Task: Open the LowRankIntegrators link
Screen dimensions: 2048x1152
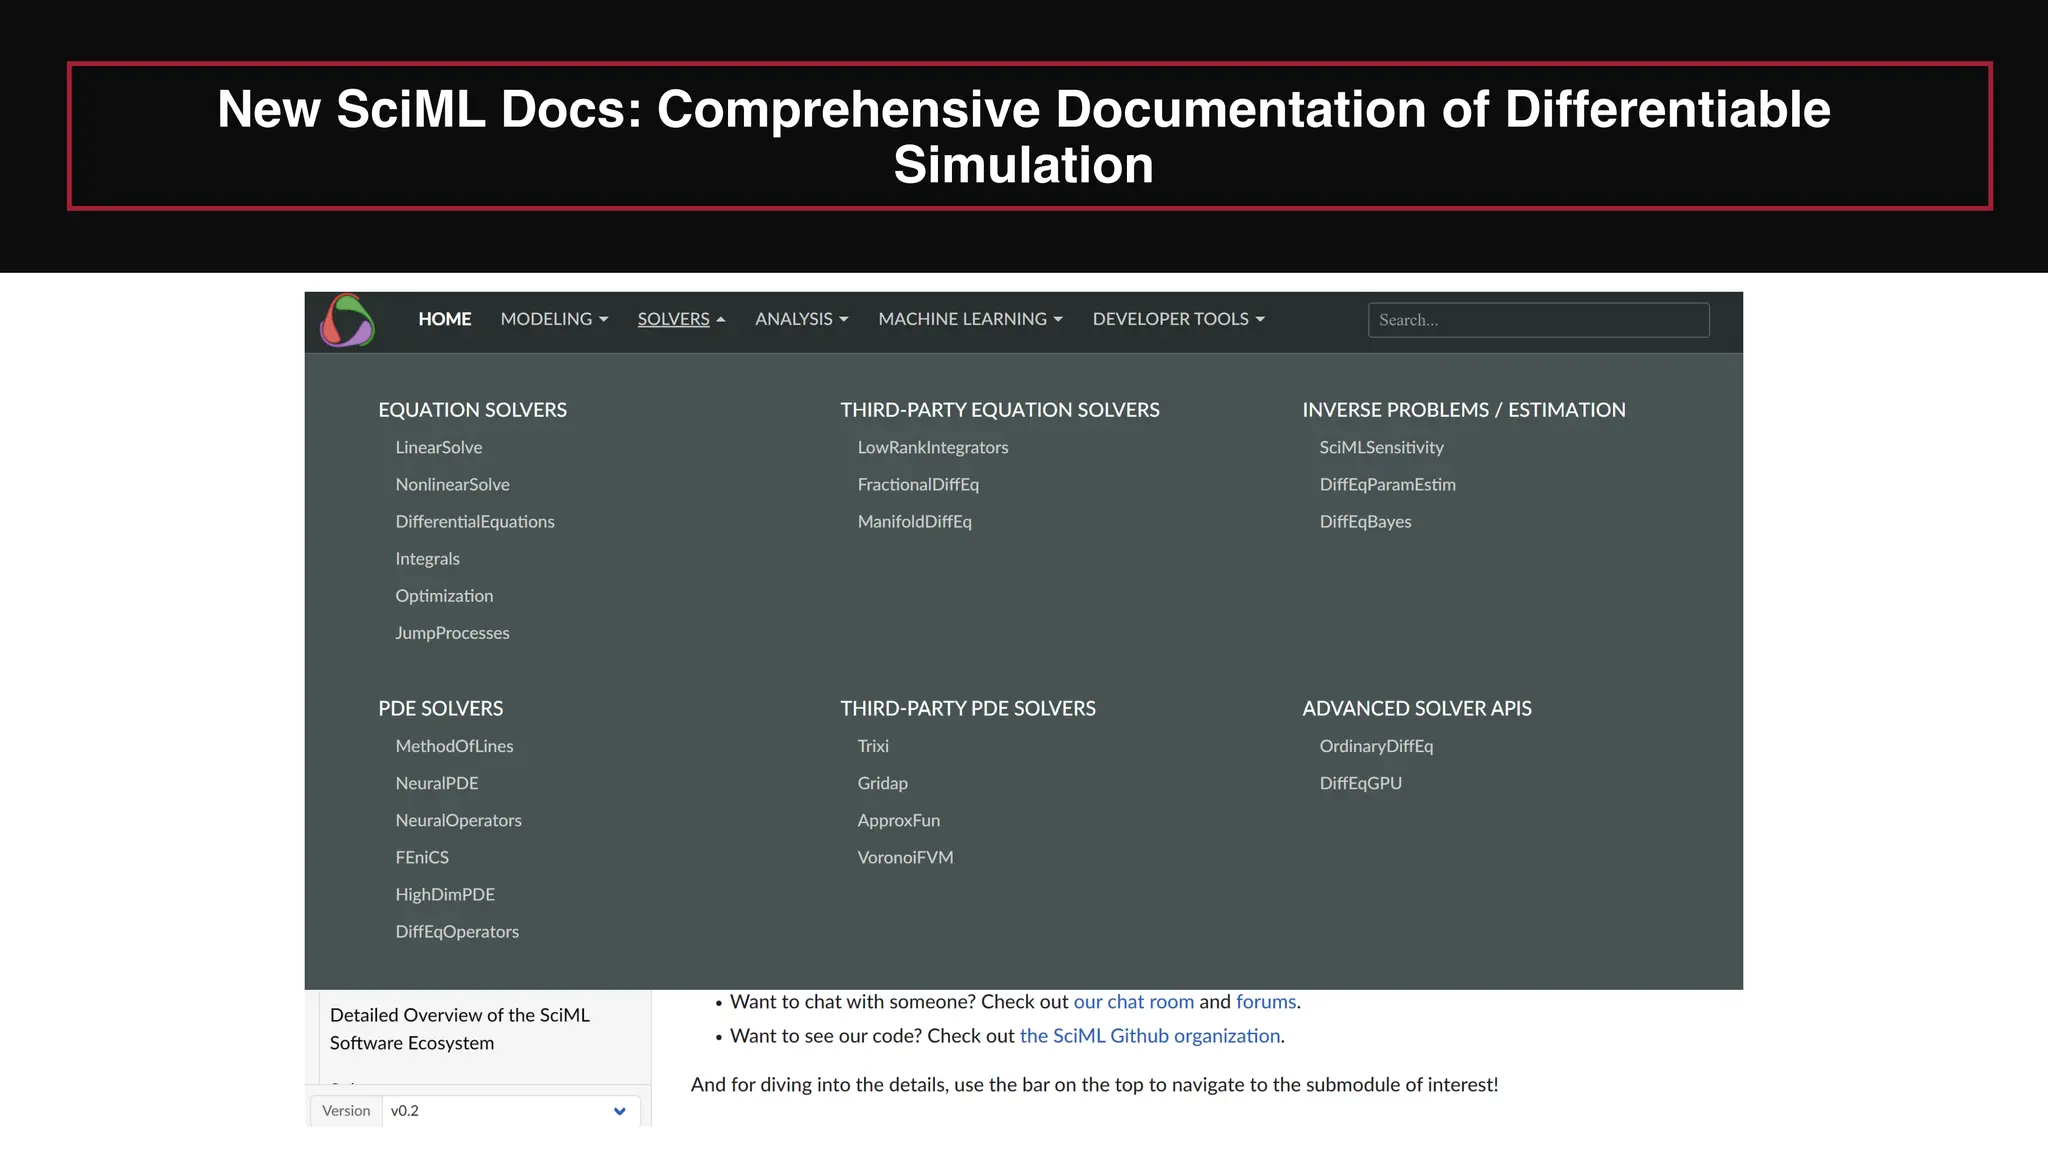Action: 933,447
